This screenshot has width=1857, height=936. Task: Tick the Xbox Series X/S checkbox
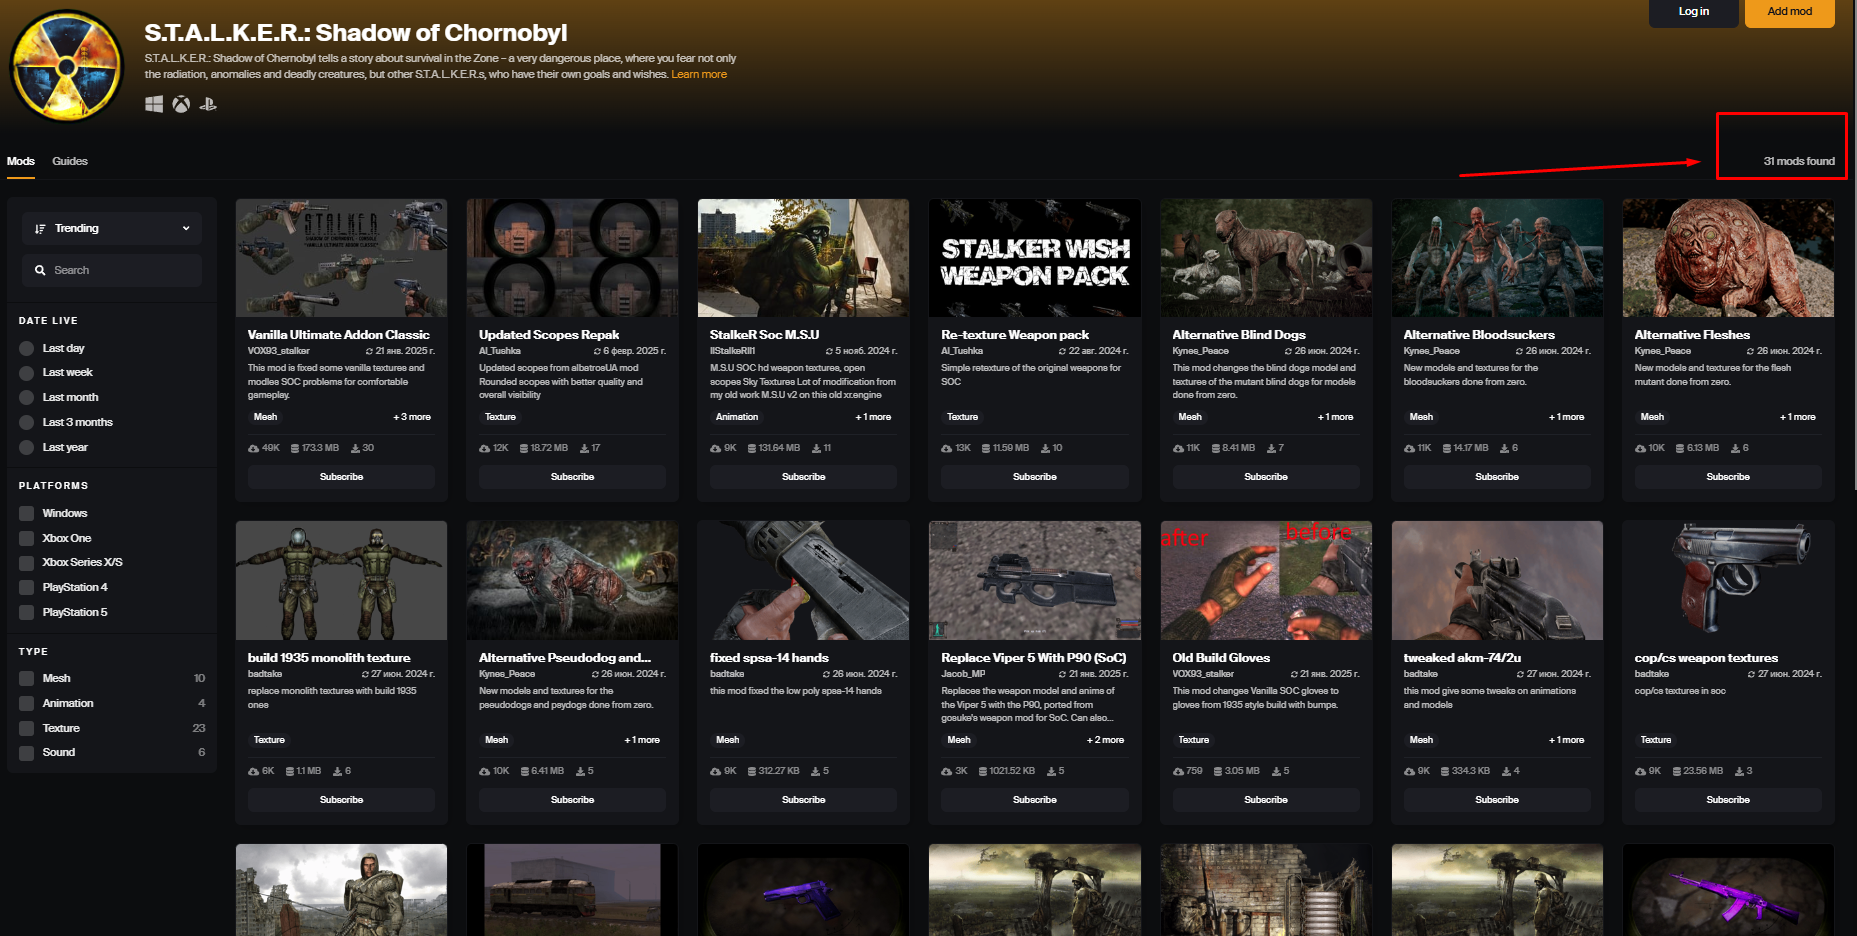tap(27, 562)
